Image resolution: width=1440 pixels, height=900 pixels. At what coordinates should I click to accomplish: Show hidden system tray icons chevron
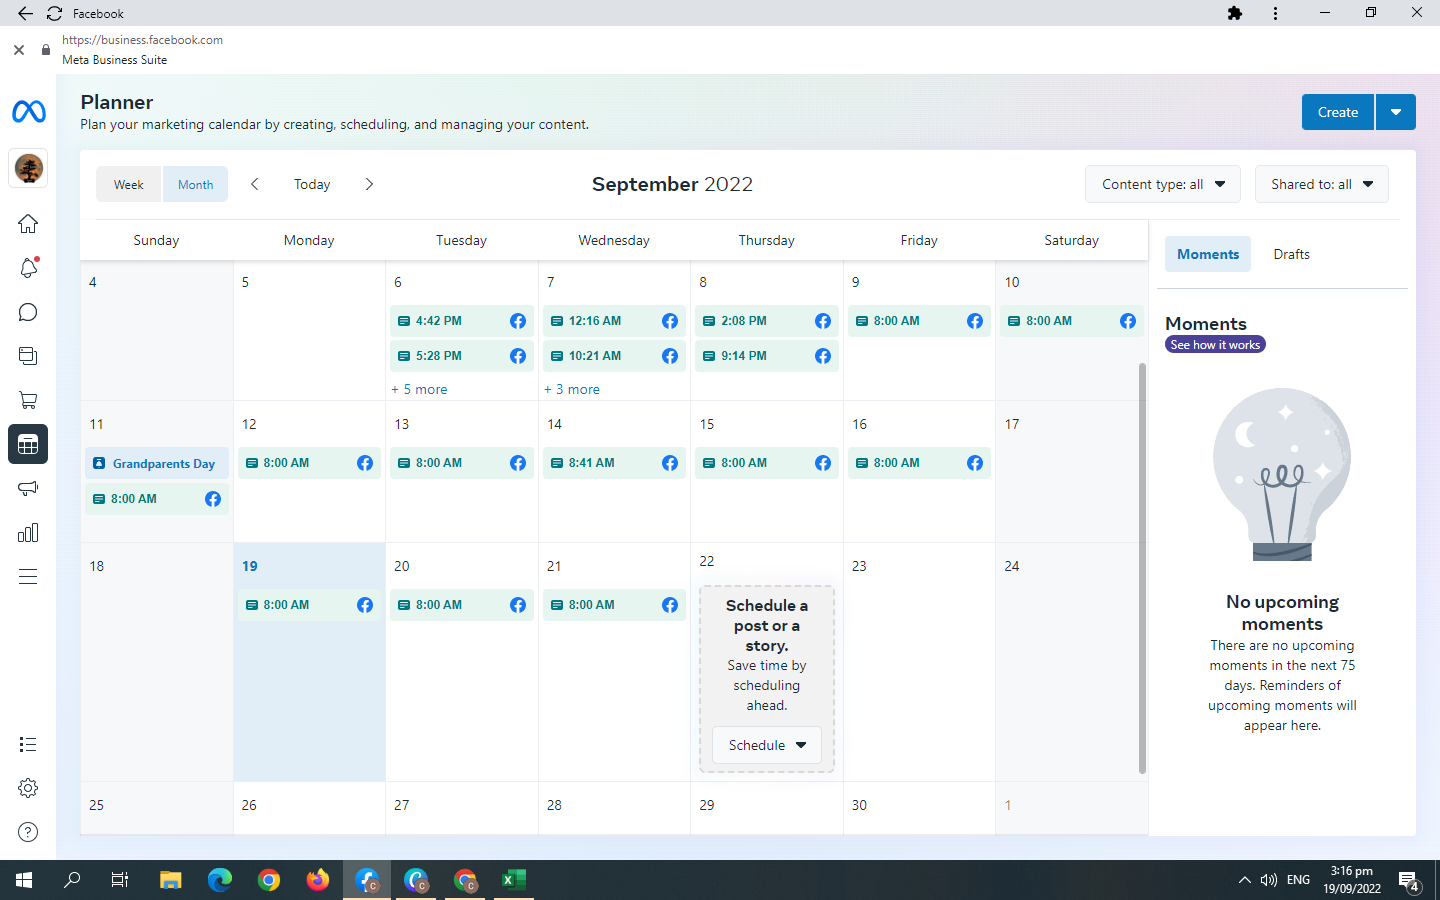[1245, 880]
